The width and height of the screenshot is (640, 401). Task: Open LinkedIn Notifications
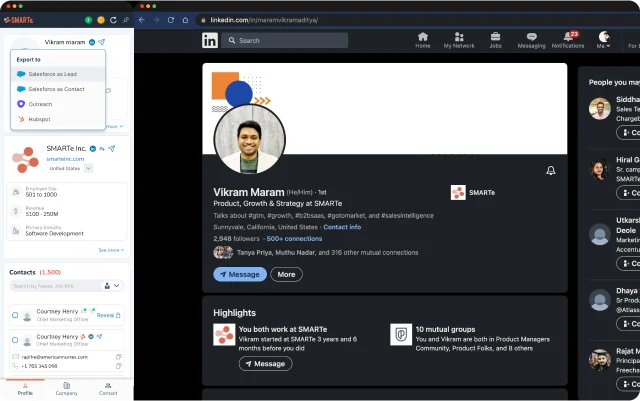tap(568, 40)
